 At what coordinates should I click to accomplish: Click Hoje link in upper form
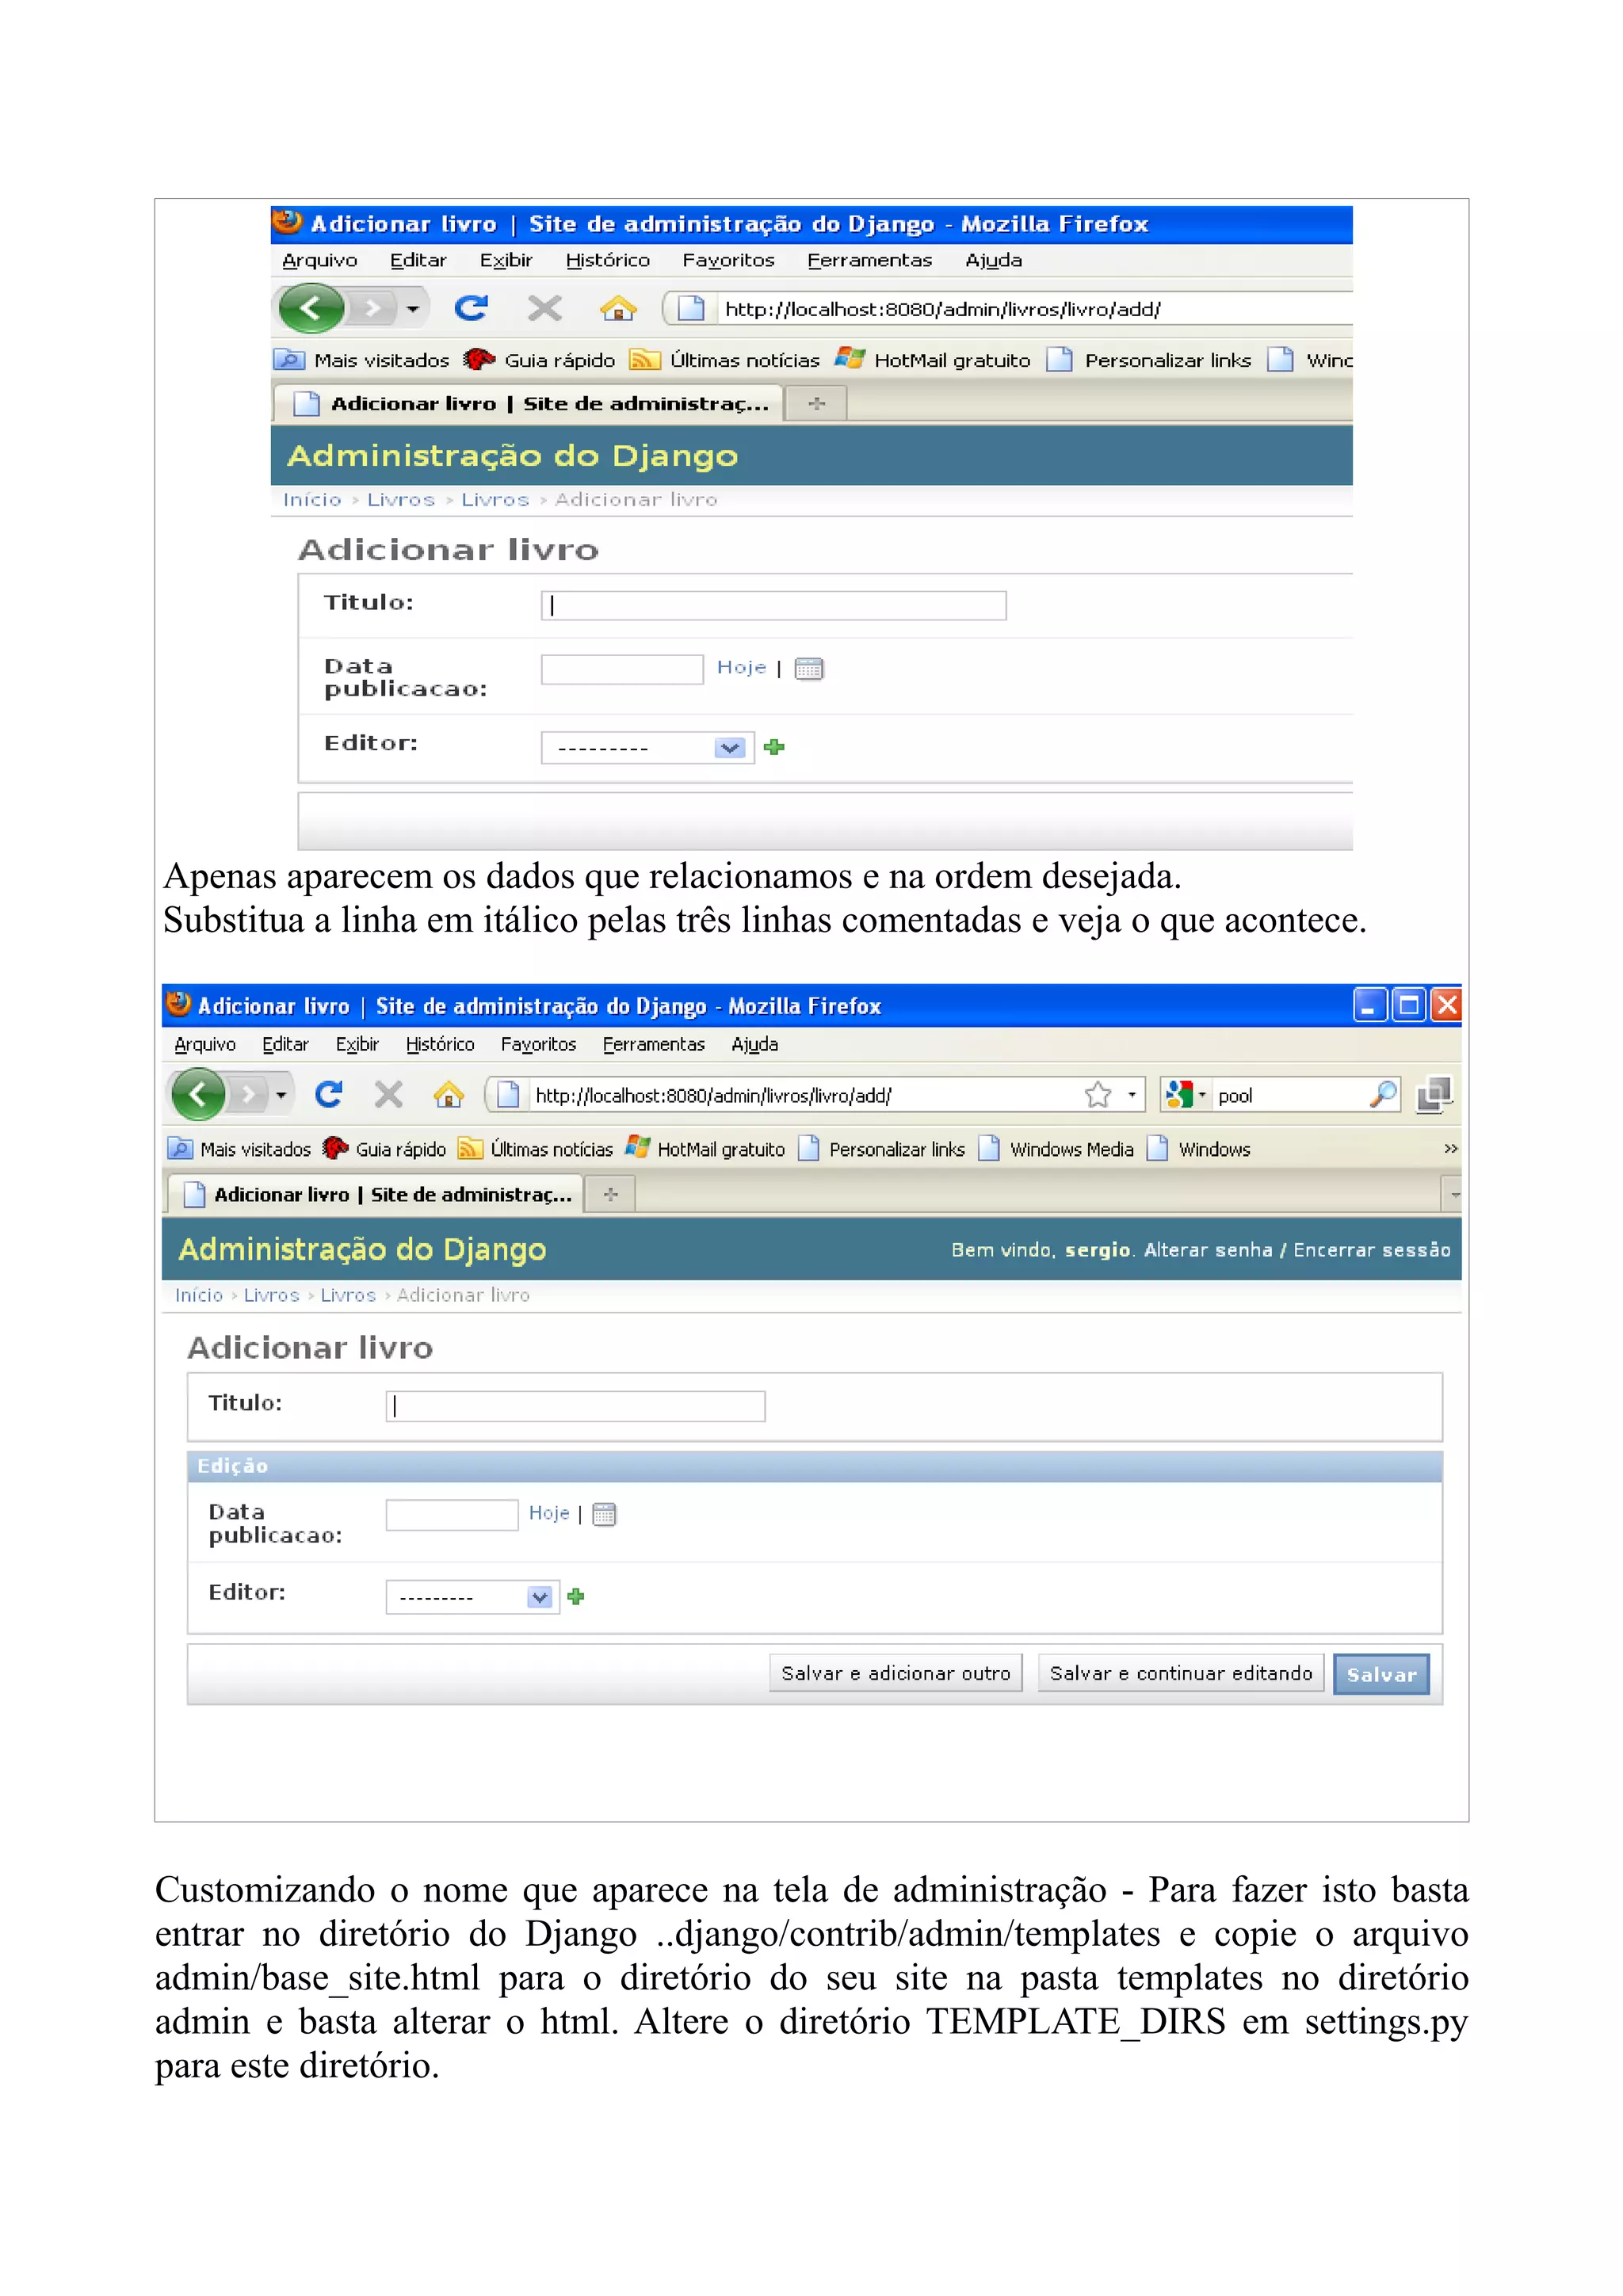[741, 667]
